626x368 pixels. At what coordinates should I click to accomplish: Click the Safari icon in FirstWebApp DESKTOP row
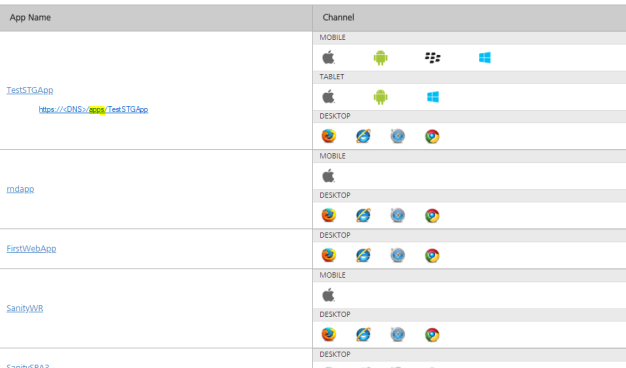pos(398,255)
